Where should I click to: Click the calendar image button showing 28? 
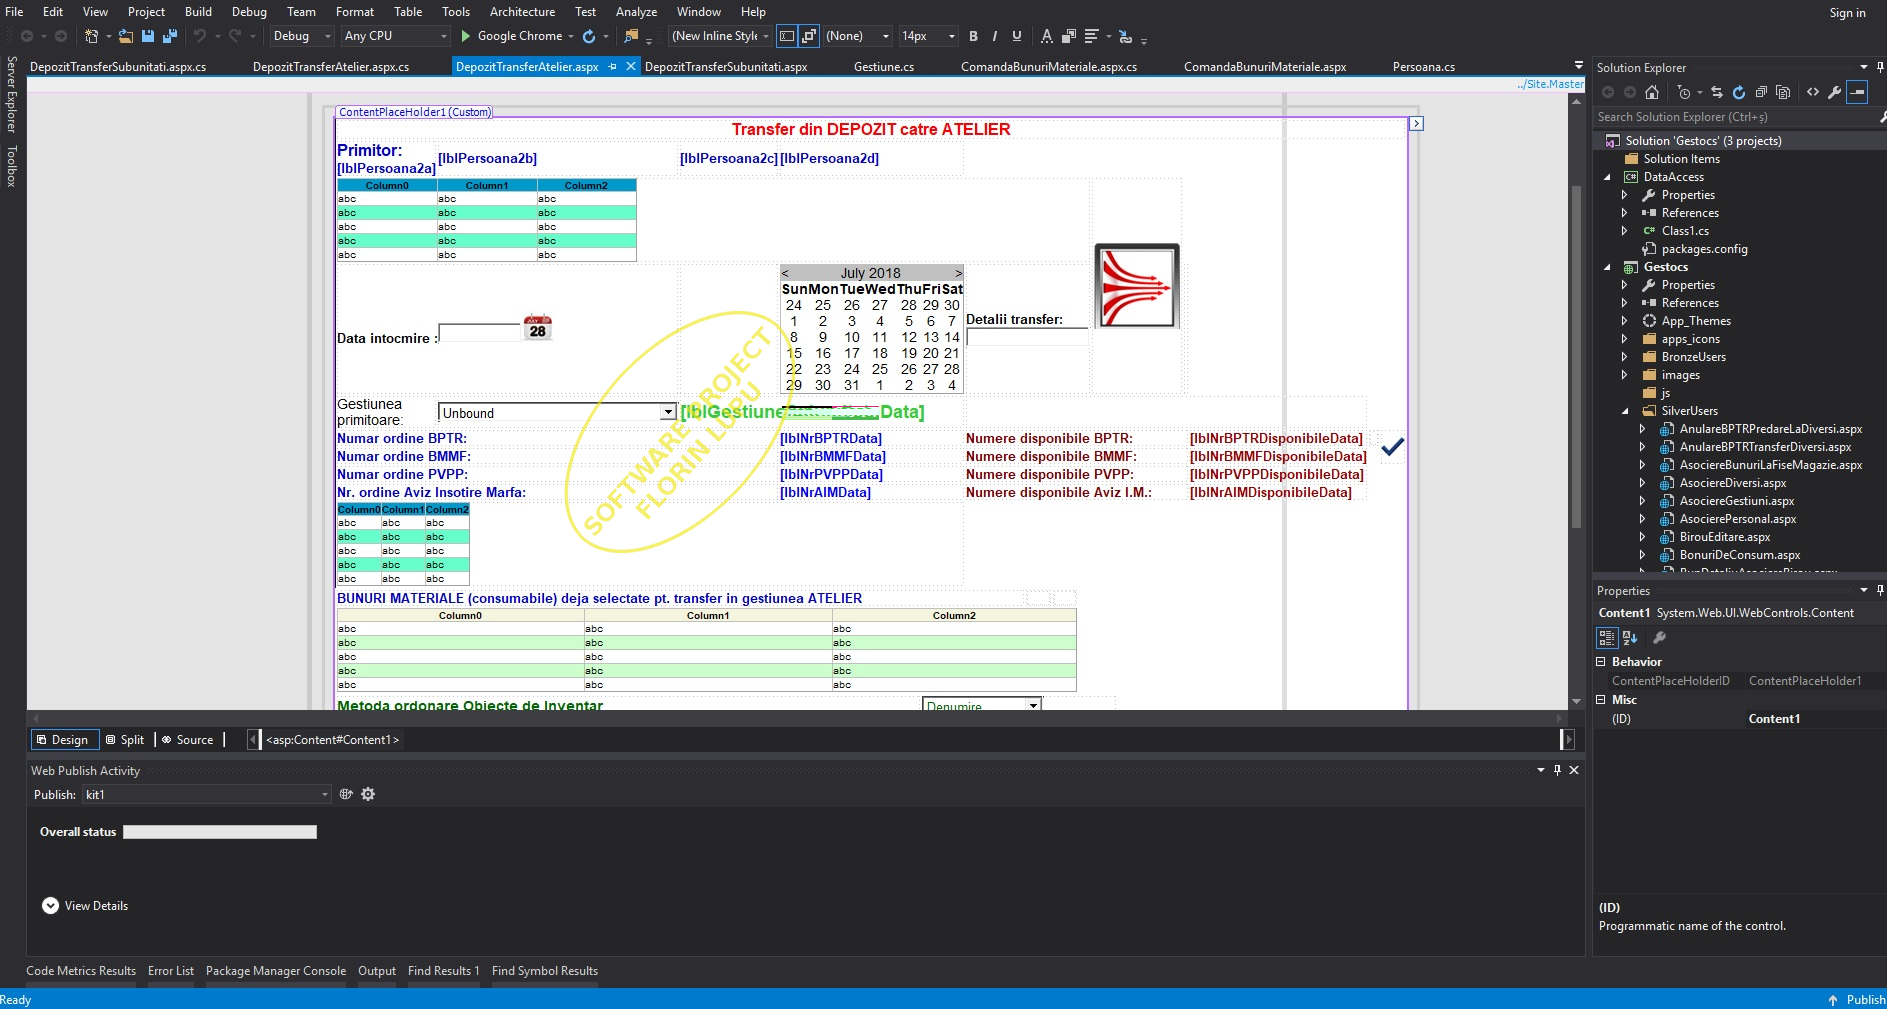coord(538,327)
